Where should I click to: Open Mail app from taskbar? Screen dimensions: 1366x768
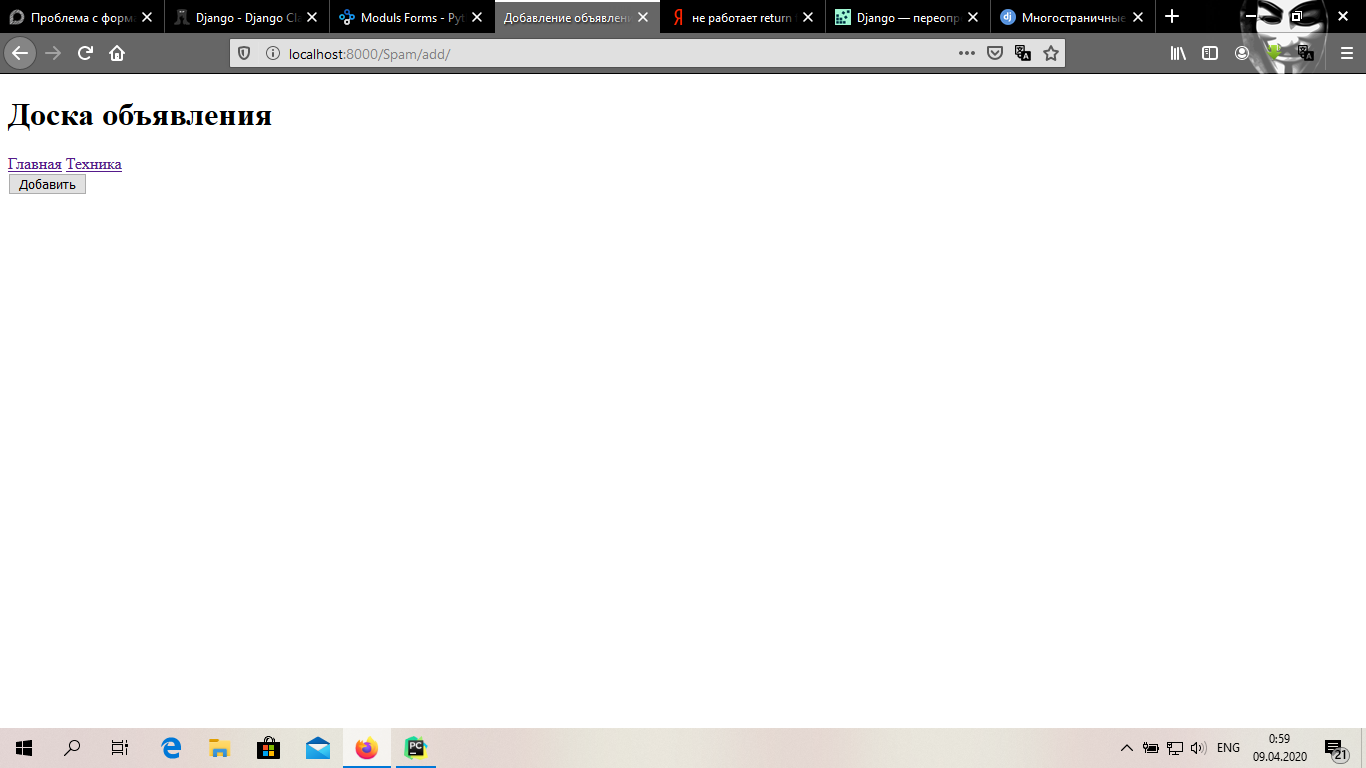(318, 748)
